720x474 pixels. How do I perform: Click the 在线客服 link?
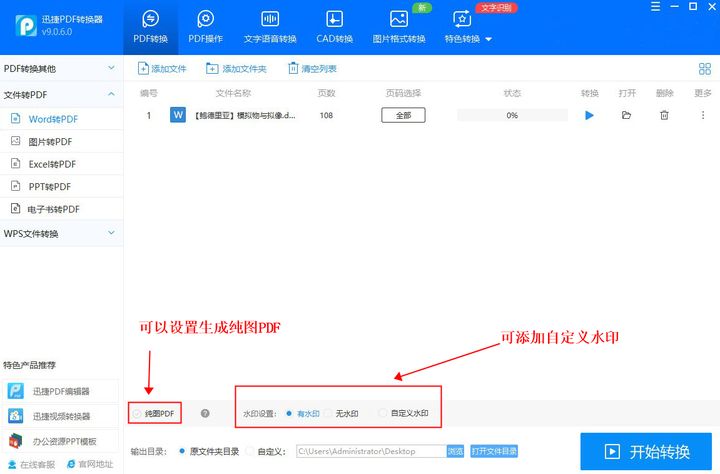click(x=31, y=464)
